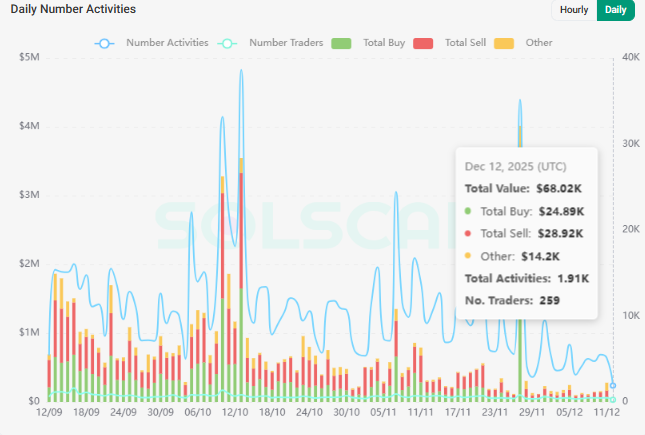Switch to the Hourly view
Image resolution: width=645 pixels, height=435 pixels.
pos(574,10)
